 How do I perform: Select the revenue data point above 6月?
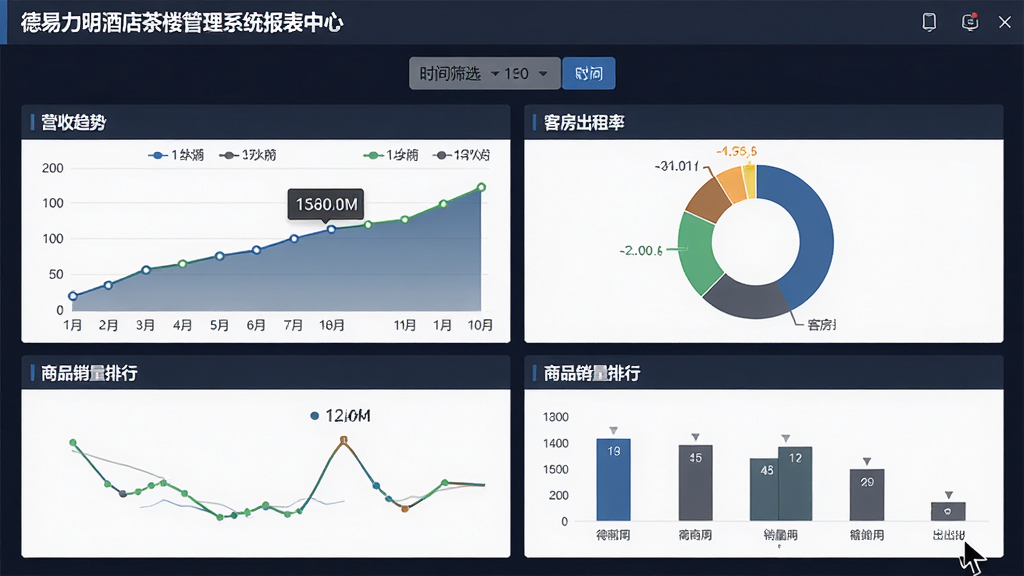pyautogui.click(x=256, y=250)
